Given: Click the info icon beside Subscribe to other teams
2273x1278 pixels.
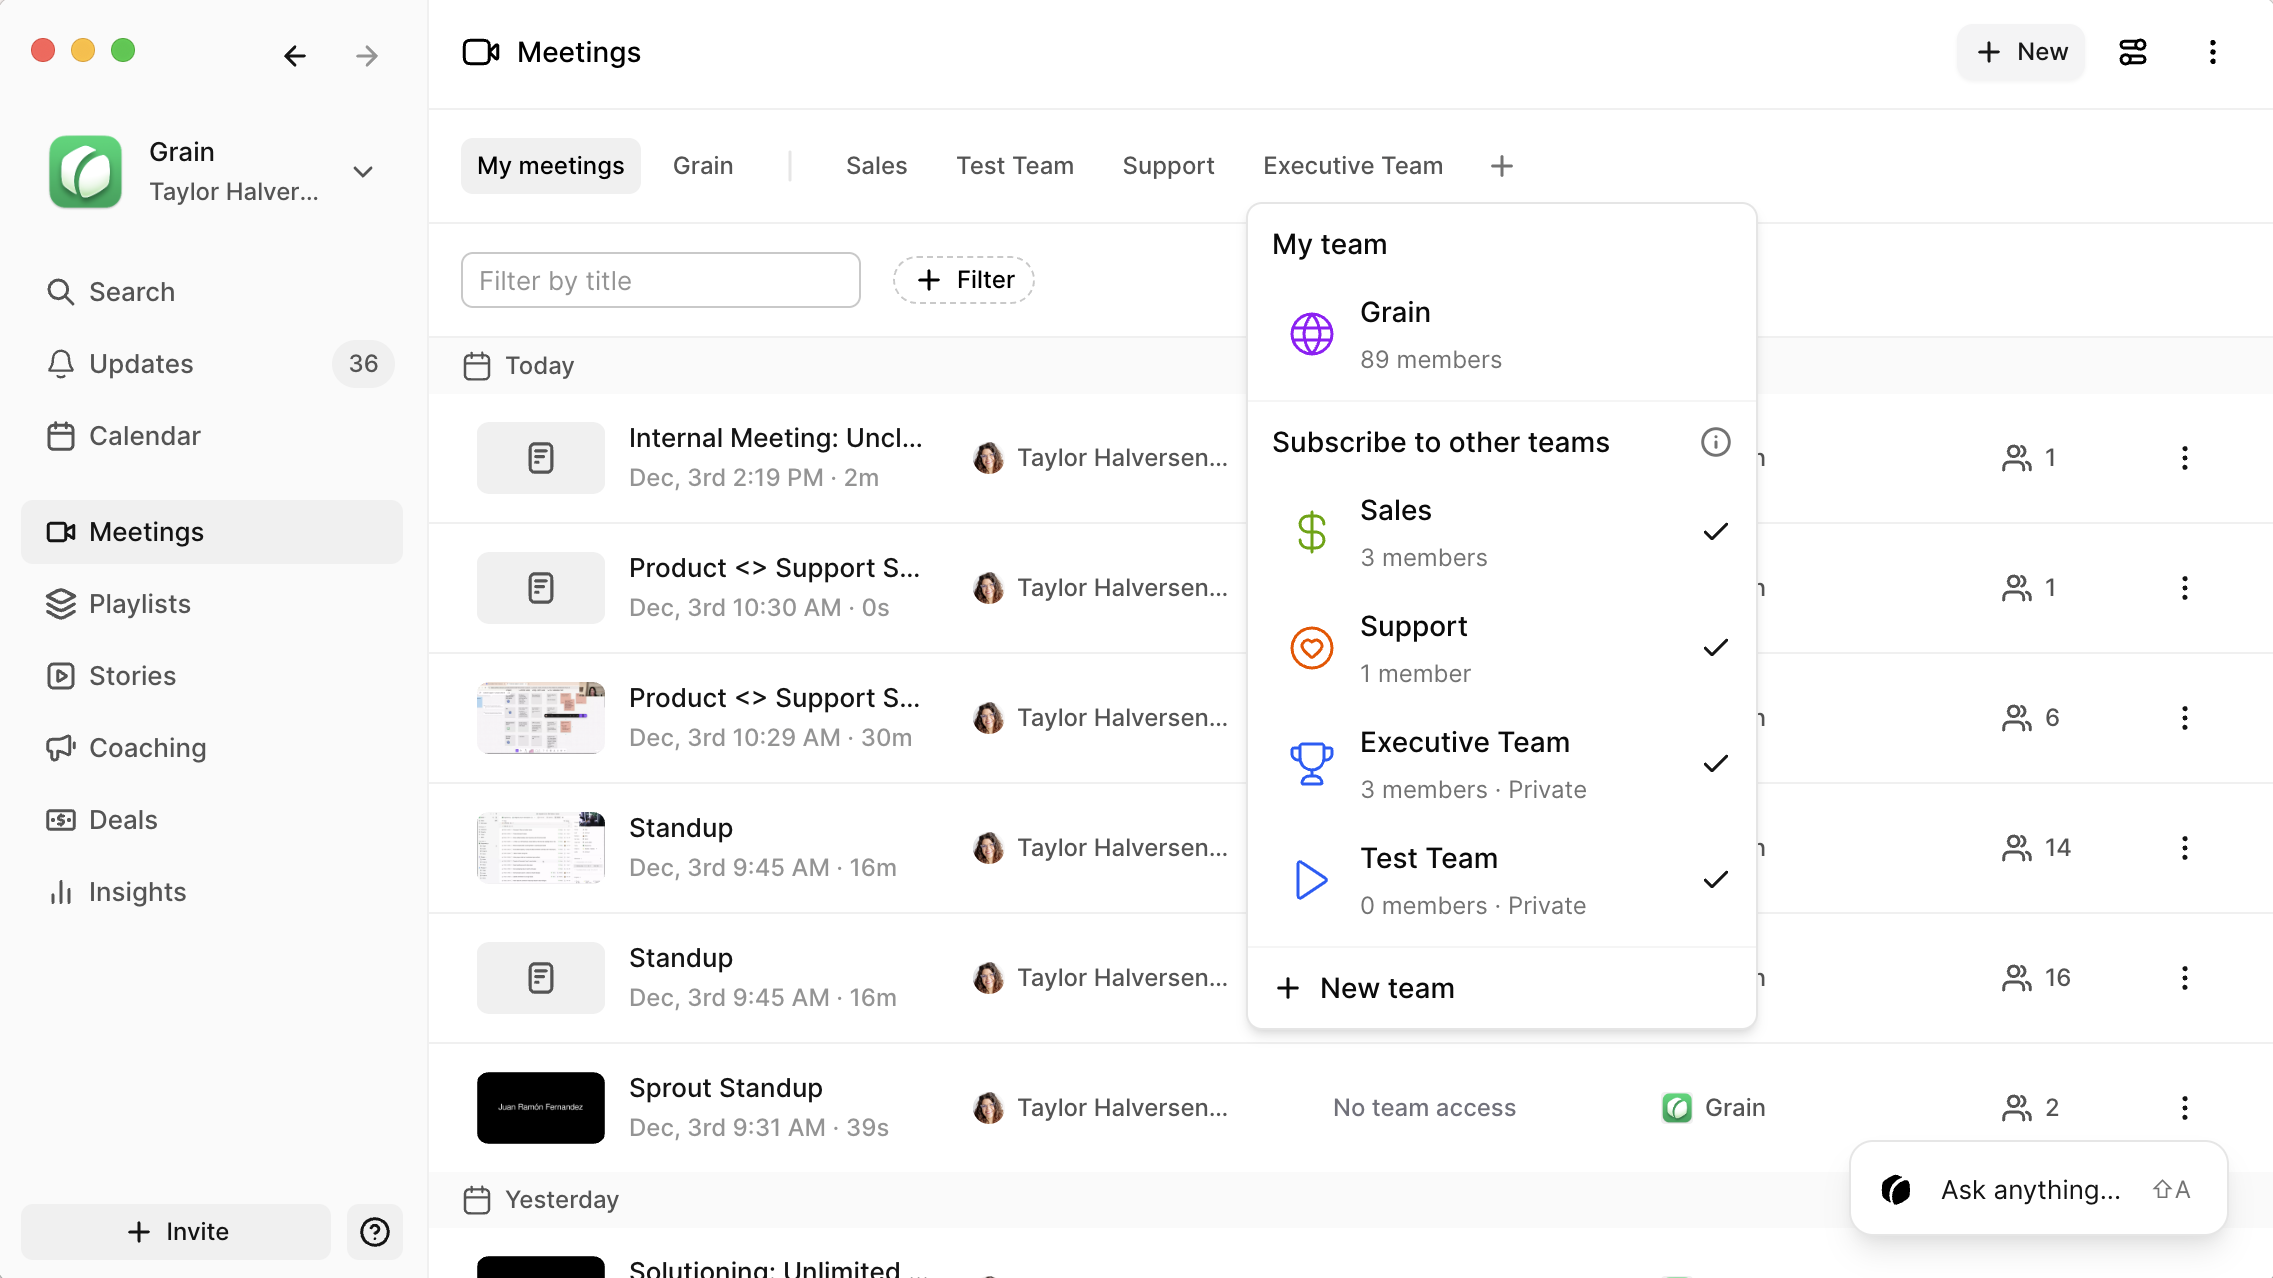Looking at the screenshot, I should (1715, 442).
